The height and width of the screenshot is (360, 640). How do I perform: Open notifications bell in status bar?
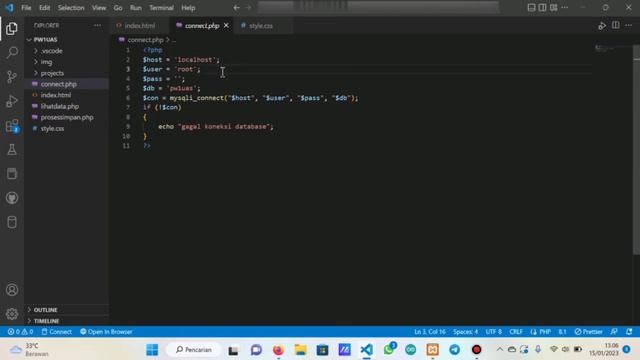(x=629, y=332)
